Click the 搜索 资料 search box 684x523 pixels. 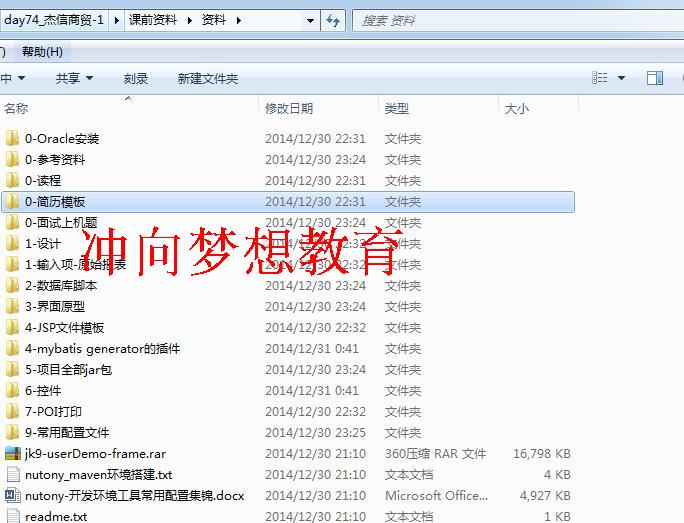click(518, 21)
